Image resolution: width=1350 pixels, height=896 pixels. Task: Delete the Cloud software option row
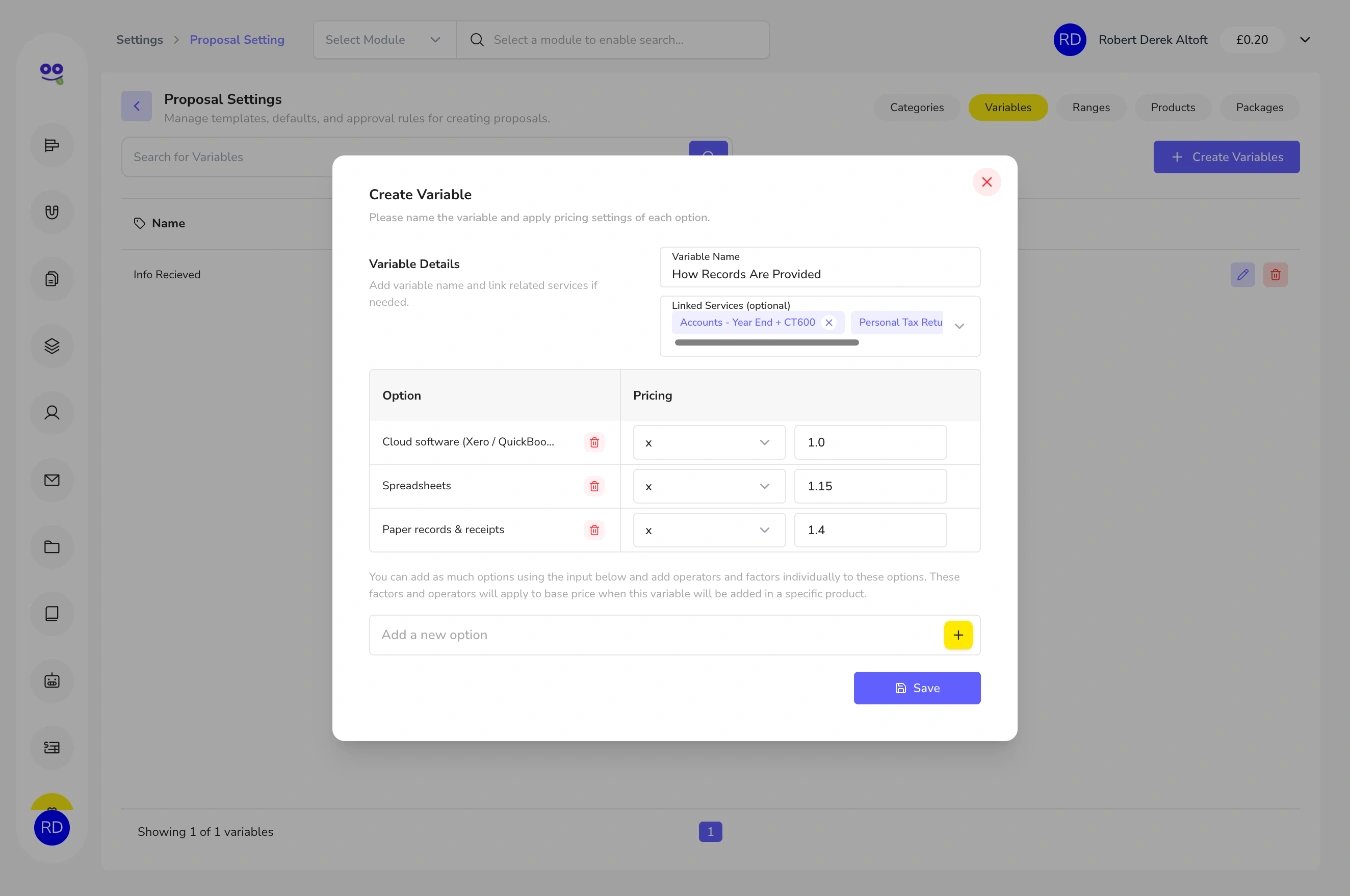594,442
